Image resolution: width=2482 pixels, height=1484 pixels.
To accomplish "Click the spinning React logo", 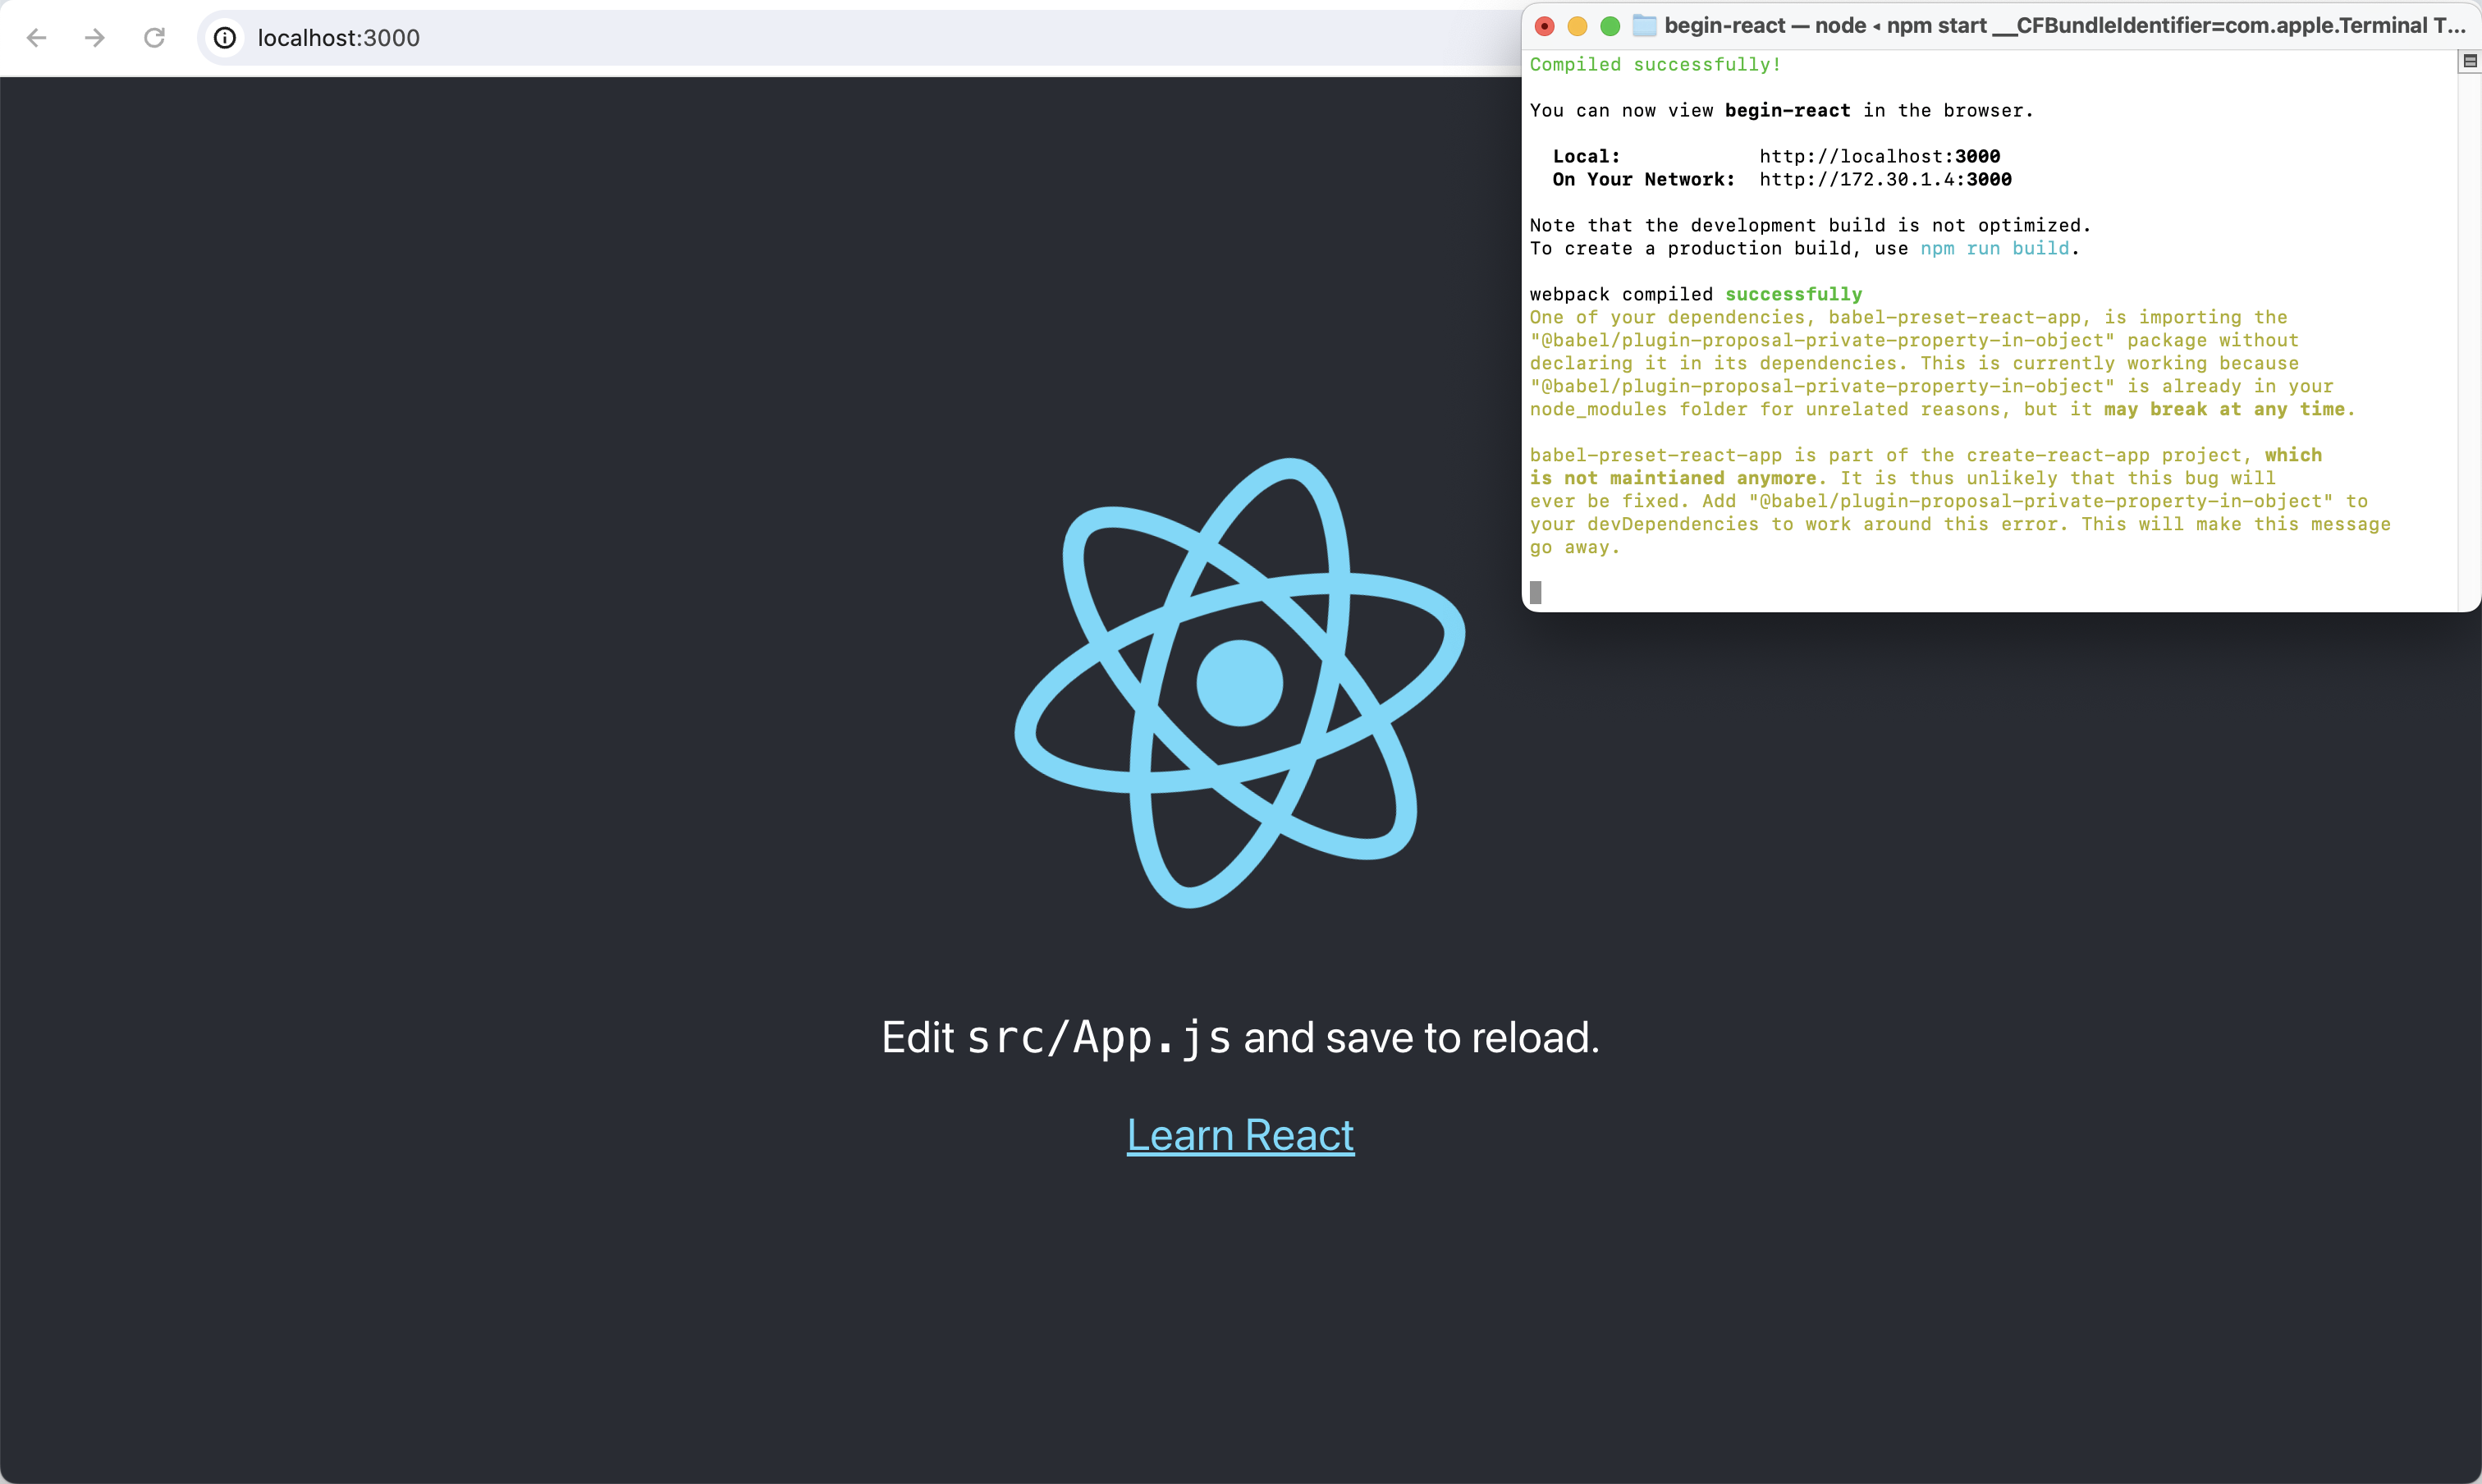I will click(1240, 683).
